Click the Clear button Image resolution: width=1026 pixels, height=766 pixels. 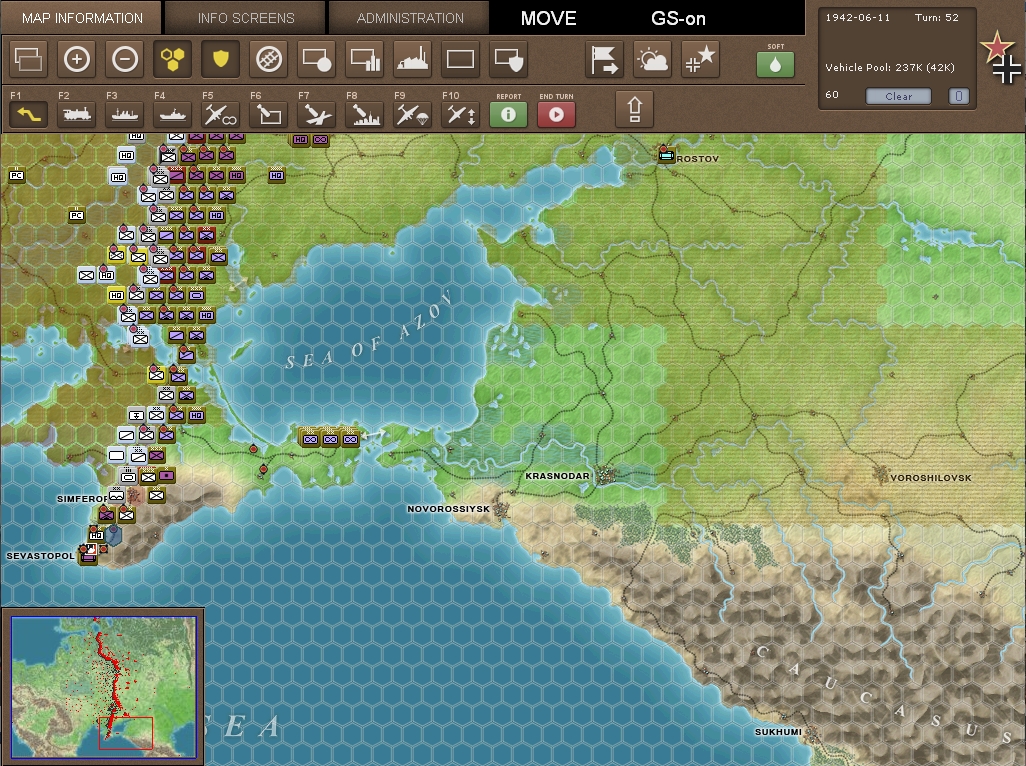pyautogui.click(x=898, y=96)
